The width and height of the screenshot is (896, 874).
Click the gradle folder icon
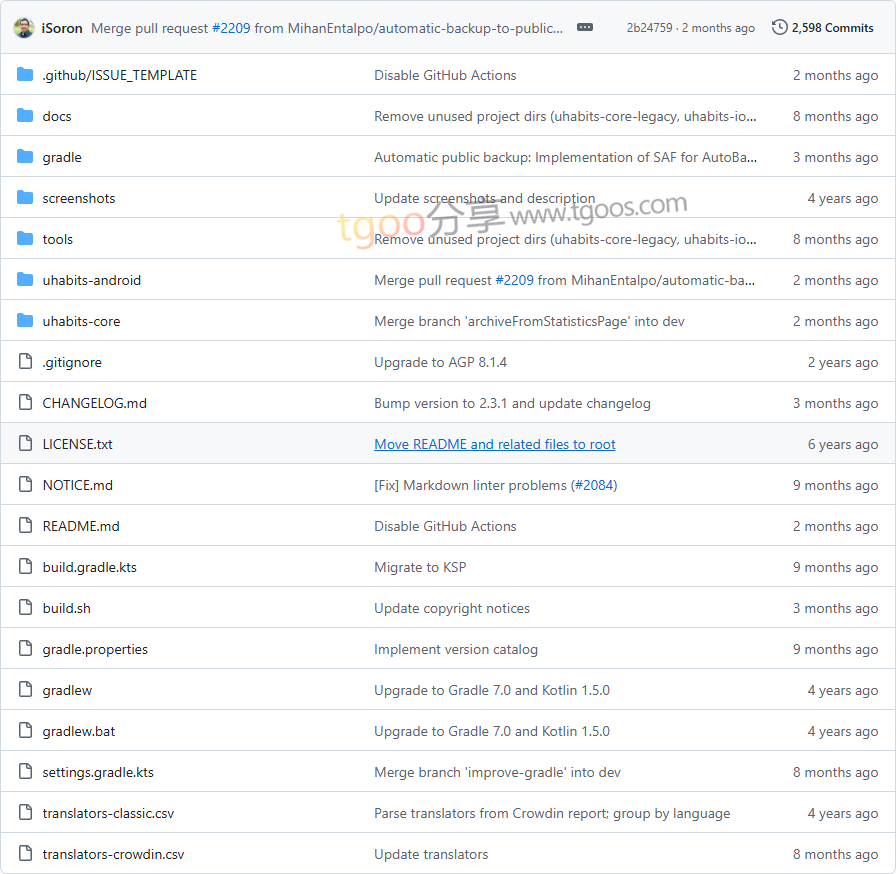(25, 157)
